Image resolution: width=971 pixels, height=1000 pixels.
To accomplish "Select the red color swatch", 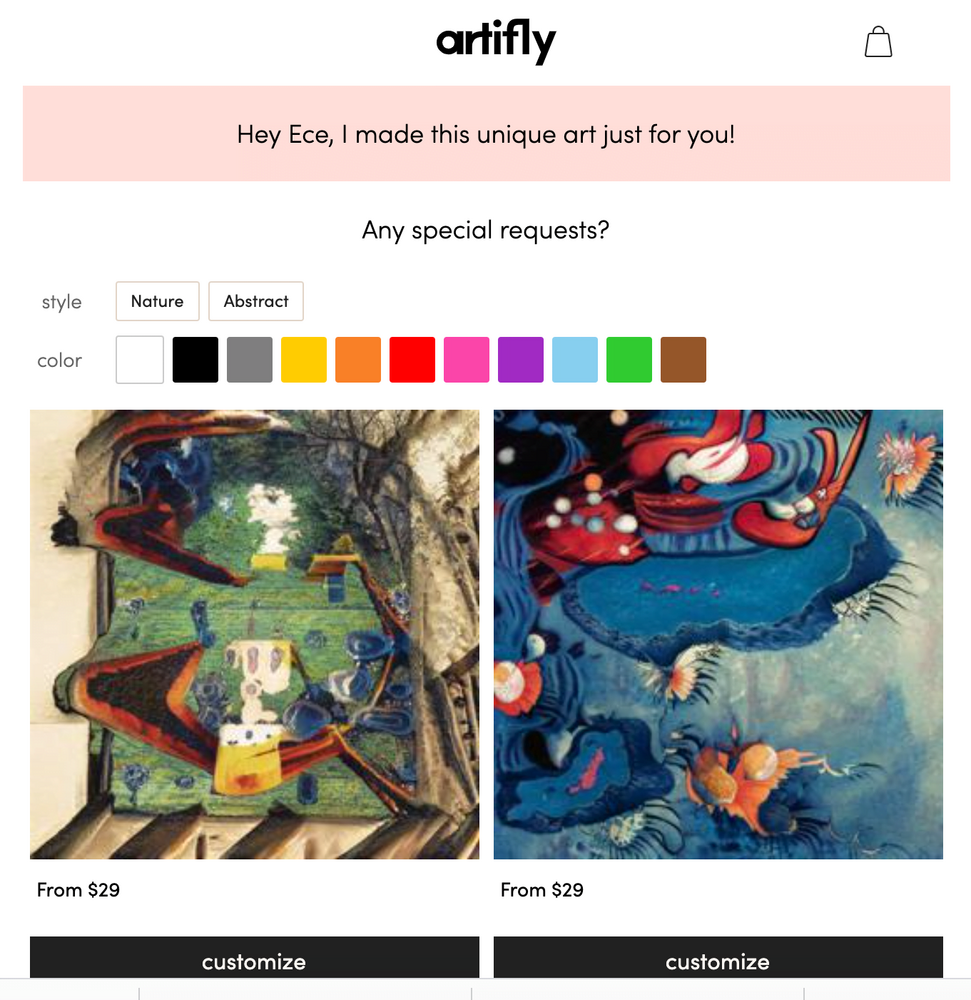I will pyautogui.click(x=412, y=360).
